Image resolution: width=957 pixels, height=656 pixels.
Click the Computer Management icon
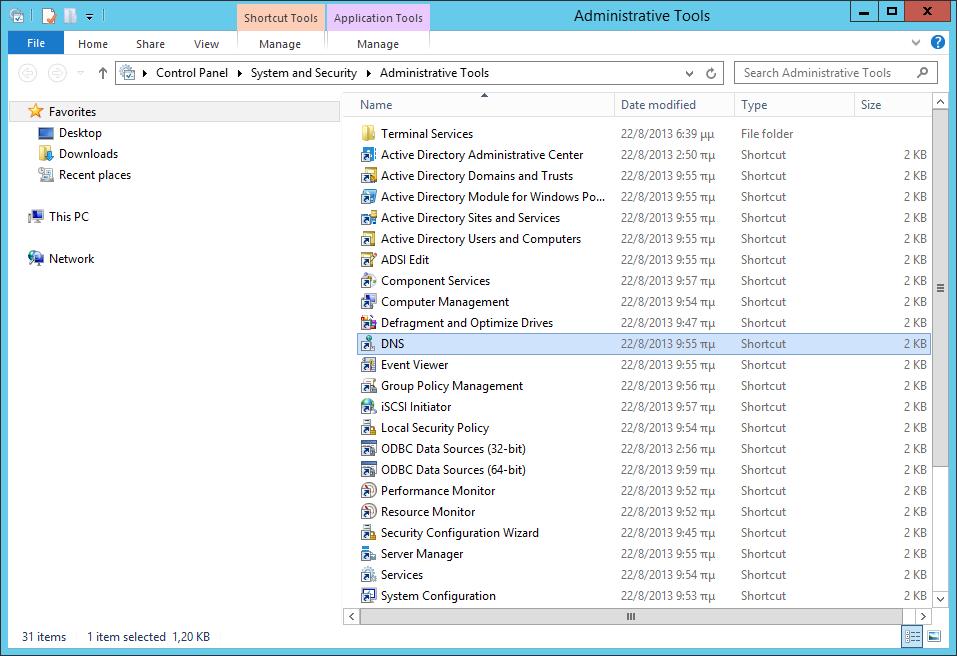(368, 301)
